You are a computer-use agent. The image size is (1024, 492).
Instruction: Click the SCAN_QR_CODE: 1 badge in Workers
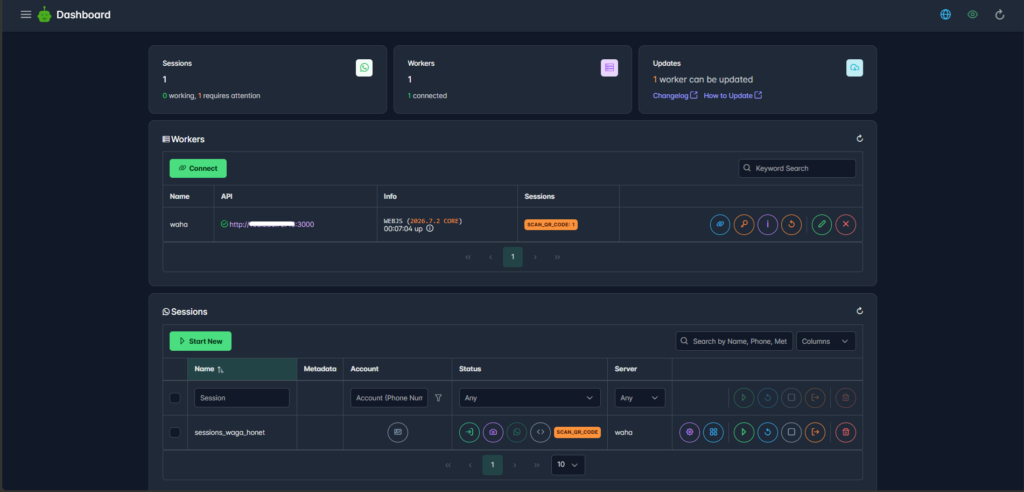[x=551, y=224]
